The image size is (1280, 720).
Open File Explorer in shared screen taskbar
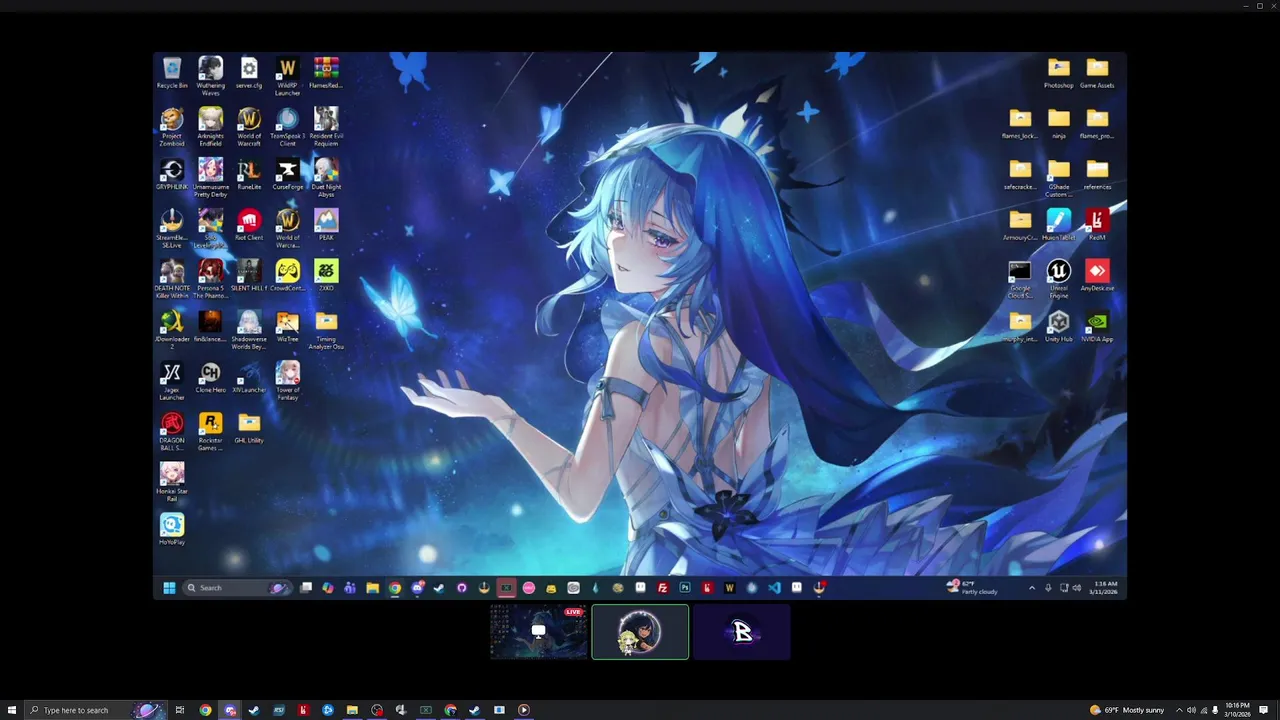point(372,588)
